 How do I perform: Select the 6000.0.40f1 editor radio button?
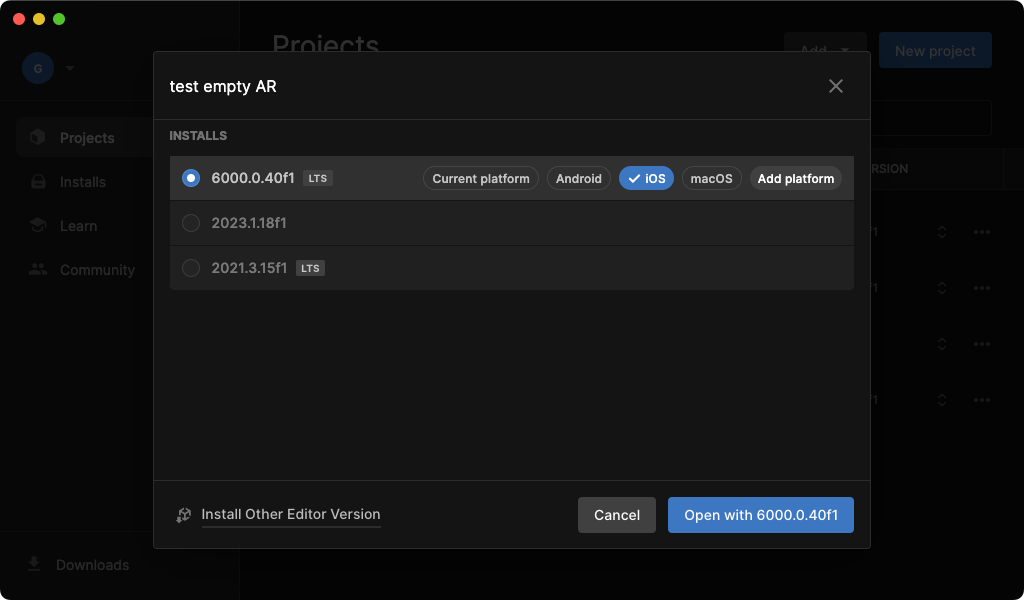tap(191, 178)
